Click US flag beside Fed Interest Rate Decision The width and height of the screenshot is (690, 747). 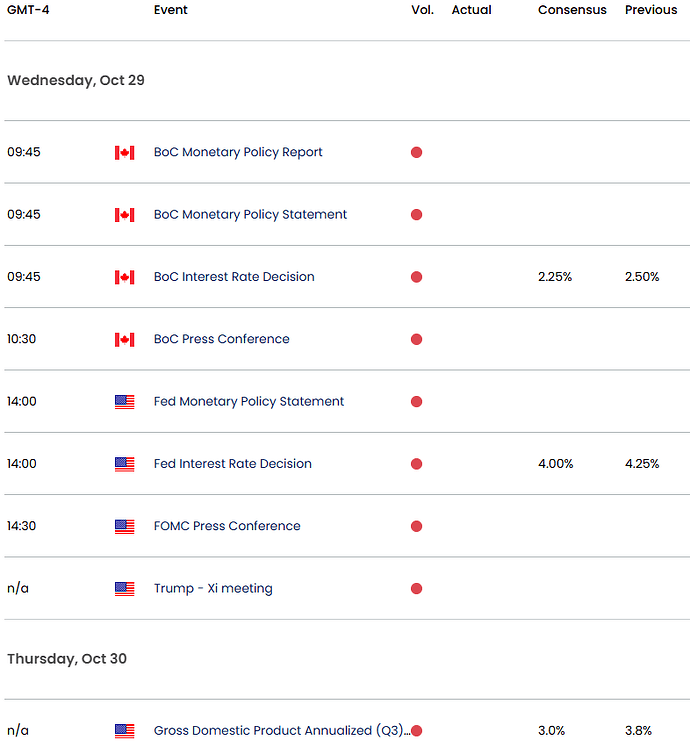coord(124,464)
